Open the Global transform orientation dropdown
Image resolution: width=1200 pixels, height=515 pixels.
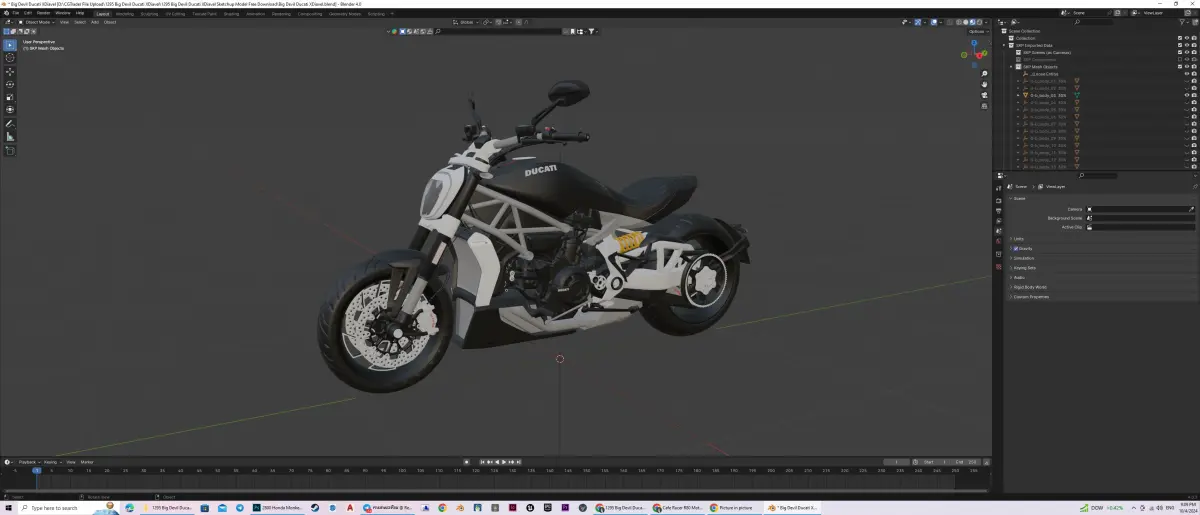467,21
